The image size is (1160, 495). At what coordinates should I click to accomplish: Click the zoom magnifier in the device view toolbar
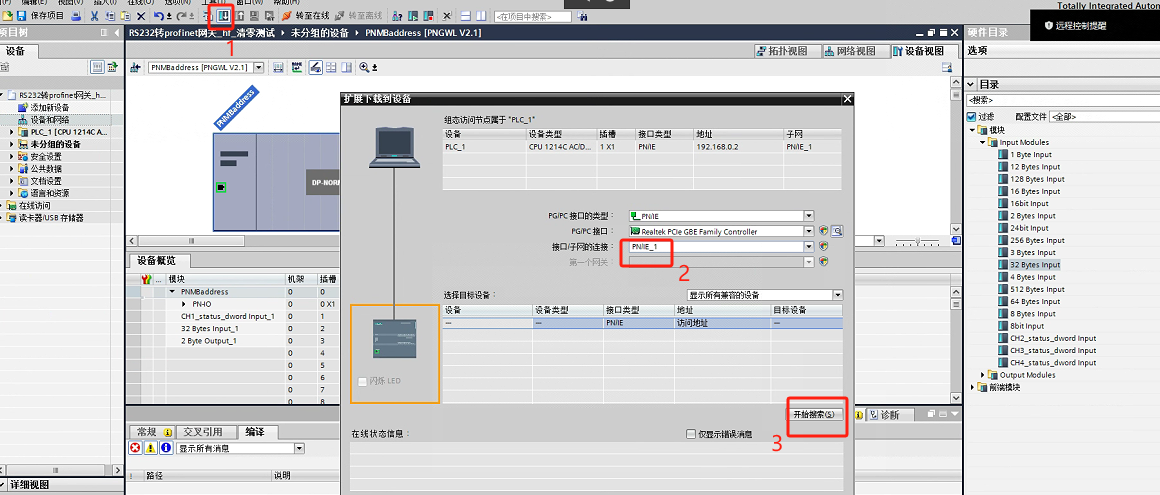click(x=365, y=67)
